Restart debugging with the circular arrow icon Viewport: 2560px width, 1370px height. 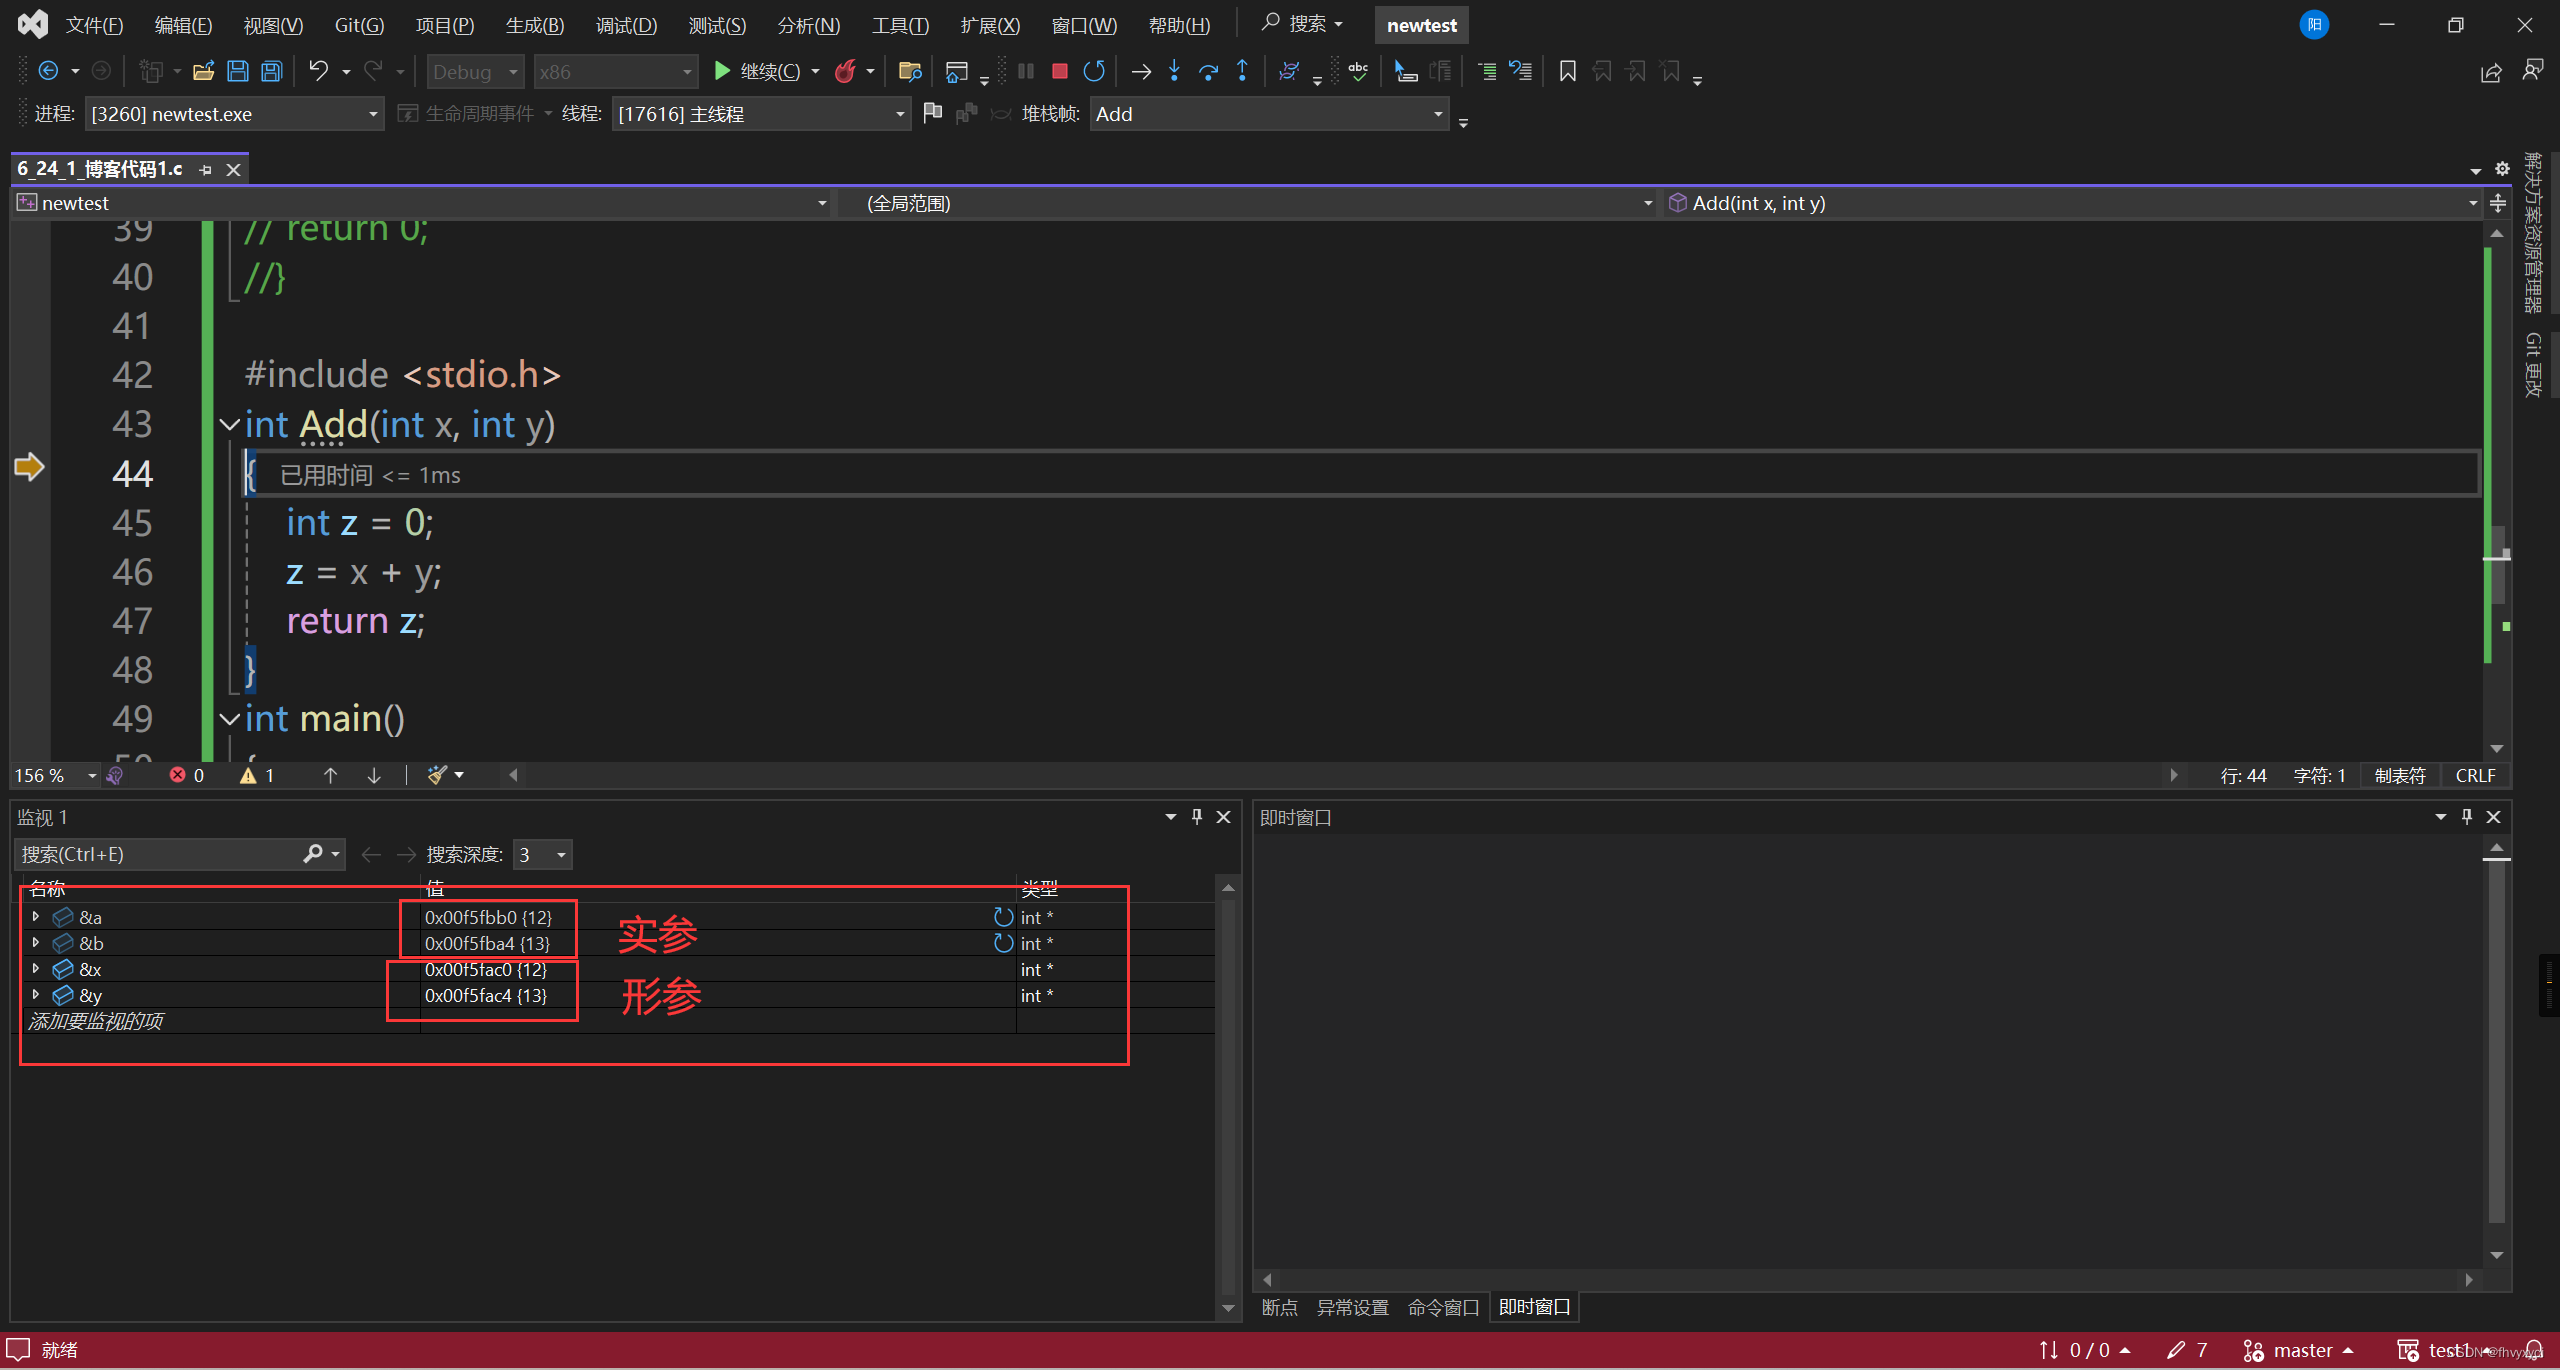click(1094, 71)
